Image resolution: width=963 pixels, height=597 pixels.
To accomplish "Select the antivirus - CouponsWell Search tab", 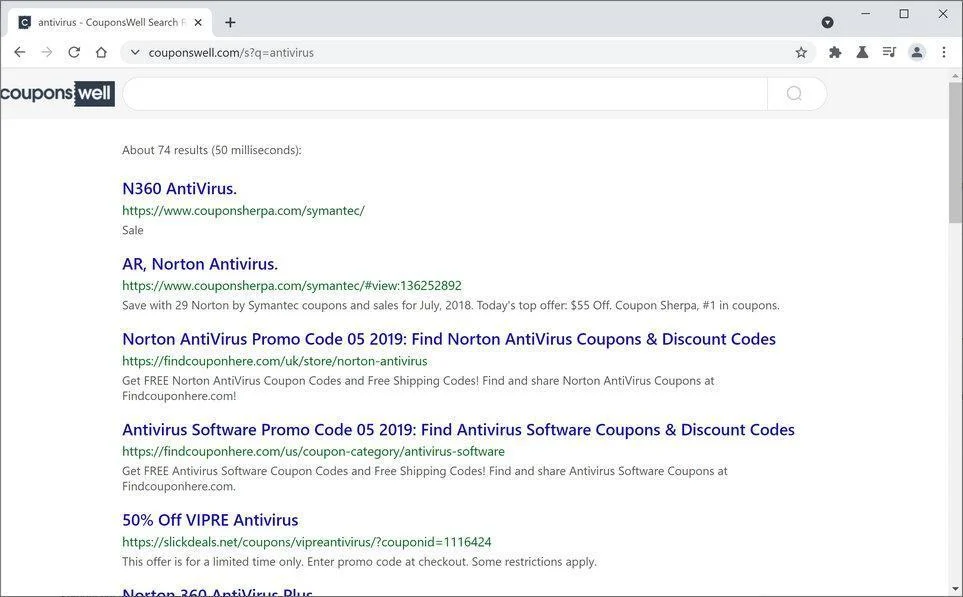I will (111, 22).
